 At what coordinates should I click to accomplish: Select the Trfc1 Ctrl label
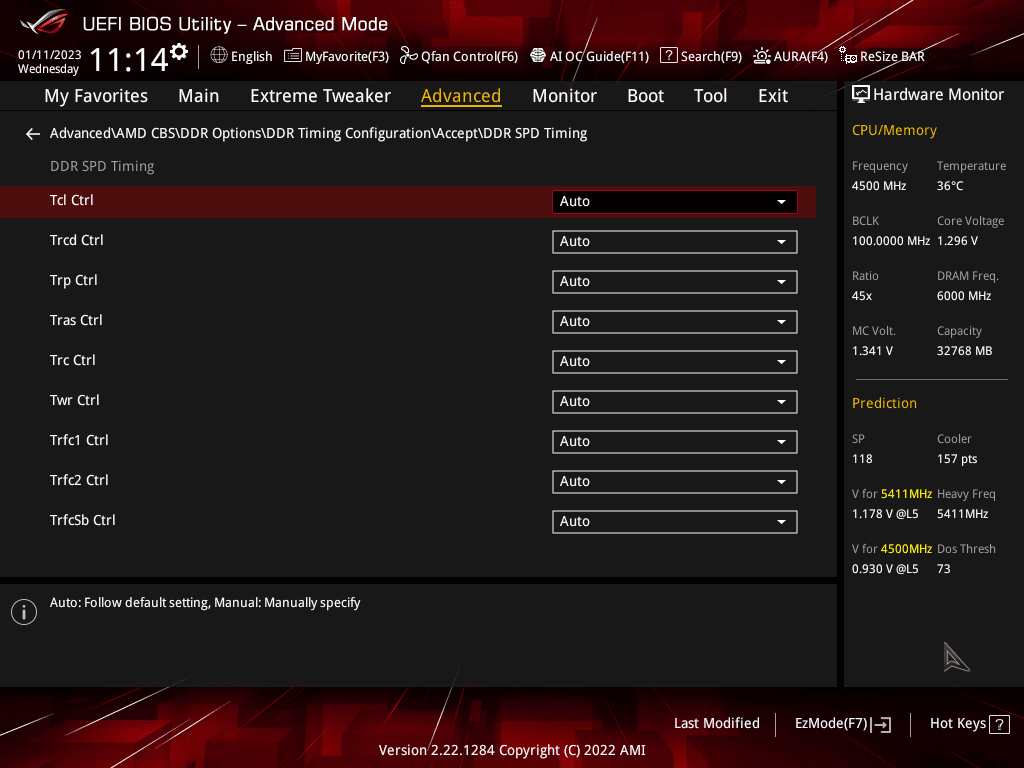click(x=79, y=440)
